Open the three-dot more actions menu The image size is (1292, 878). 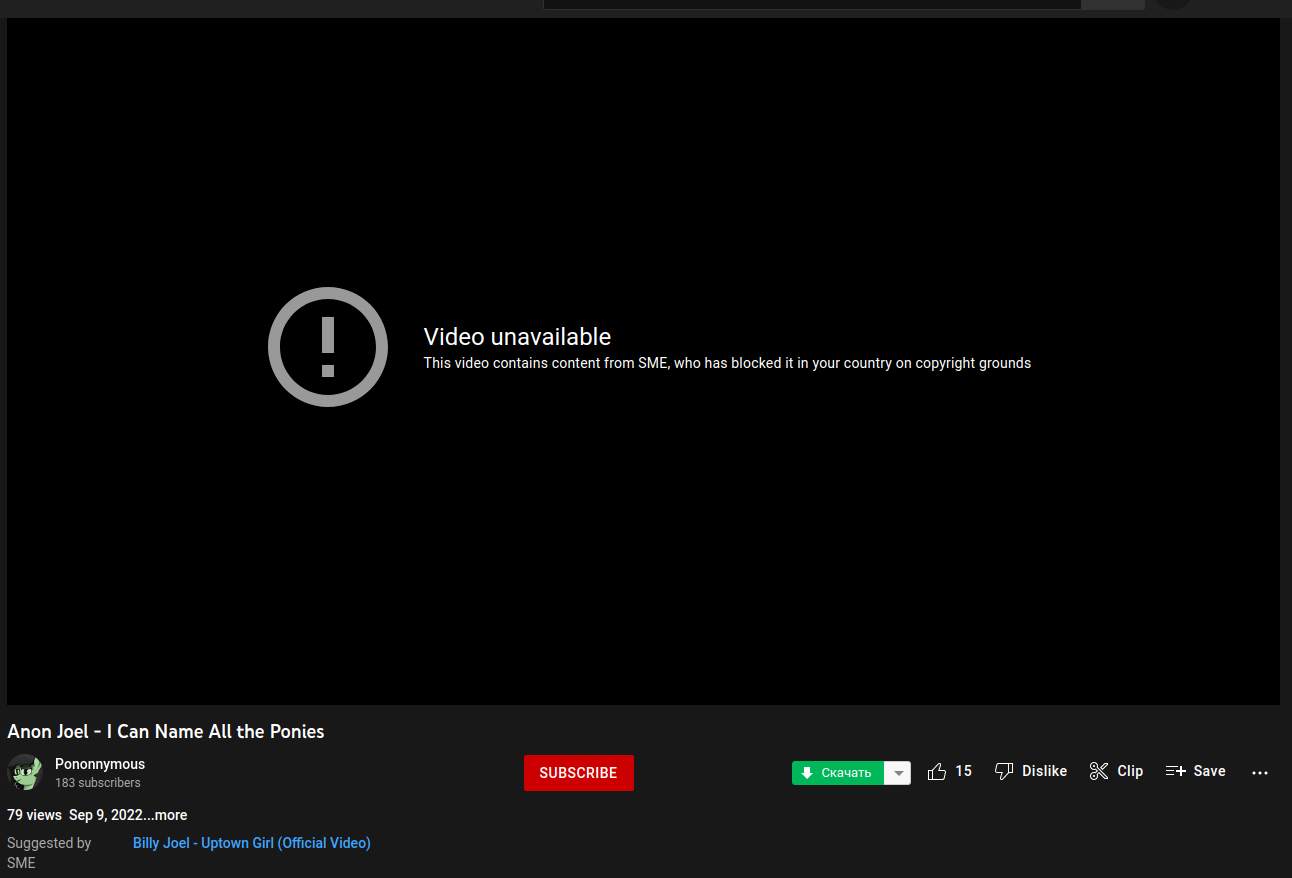pyautogui.click(x=1260, y=772)
